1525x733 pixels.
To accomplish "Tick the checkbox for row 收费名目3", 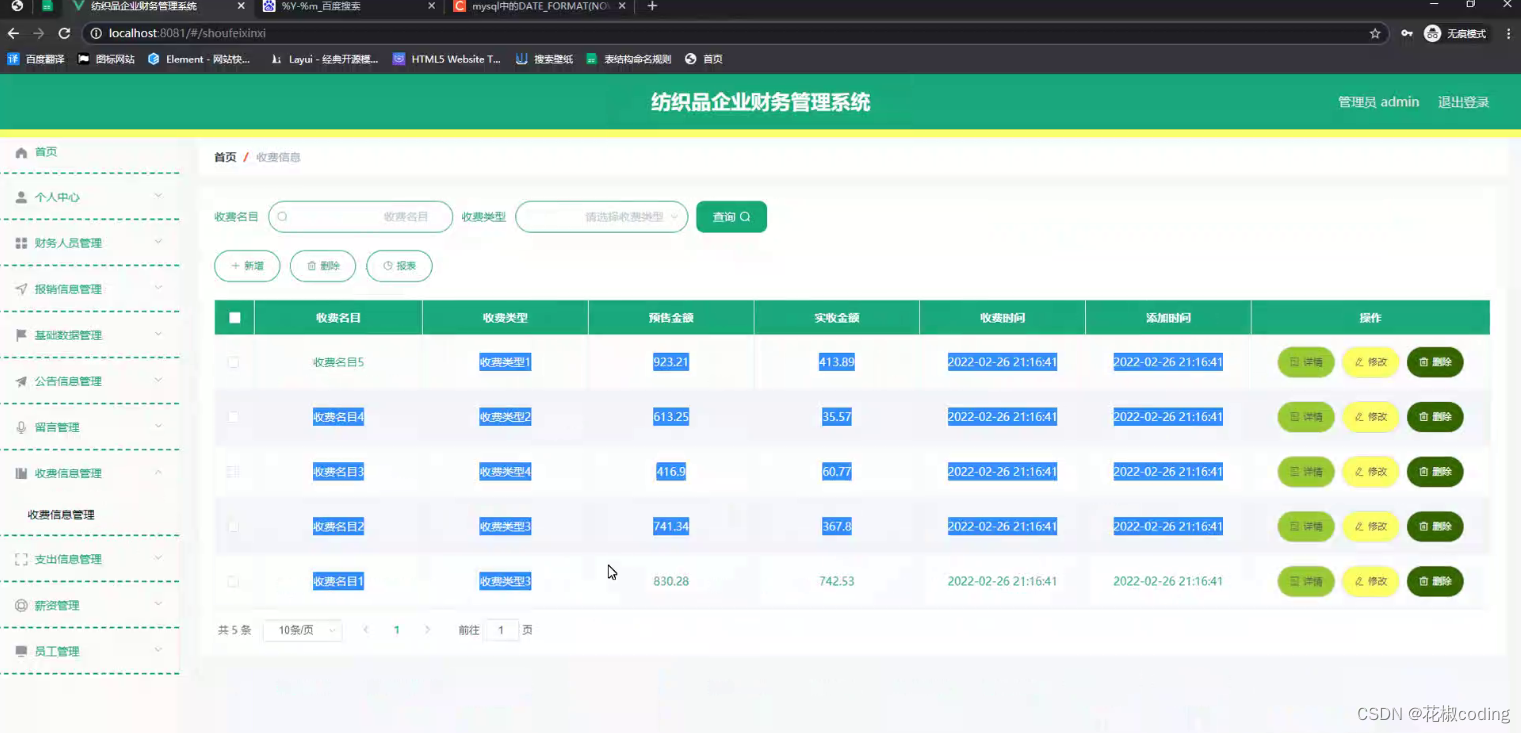I will (233, 471).
